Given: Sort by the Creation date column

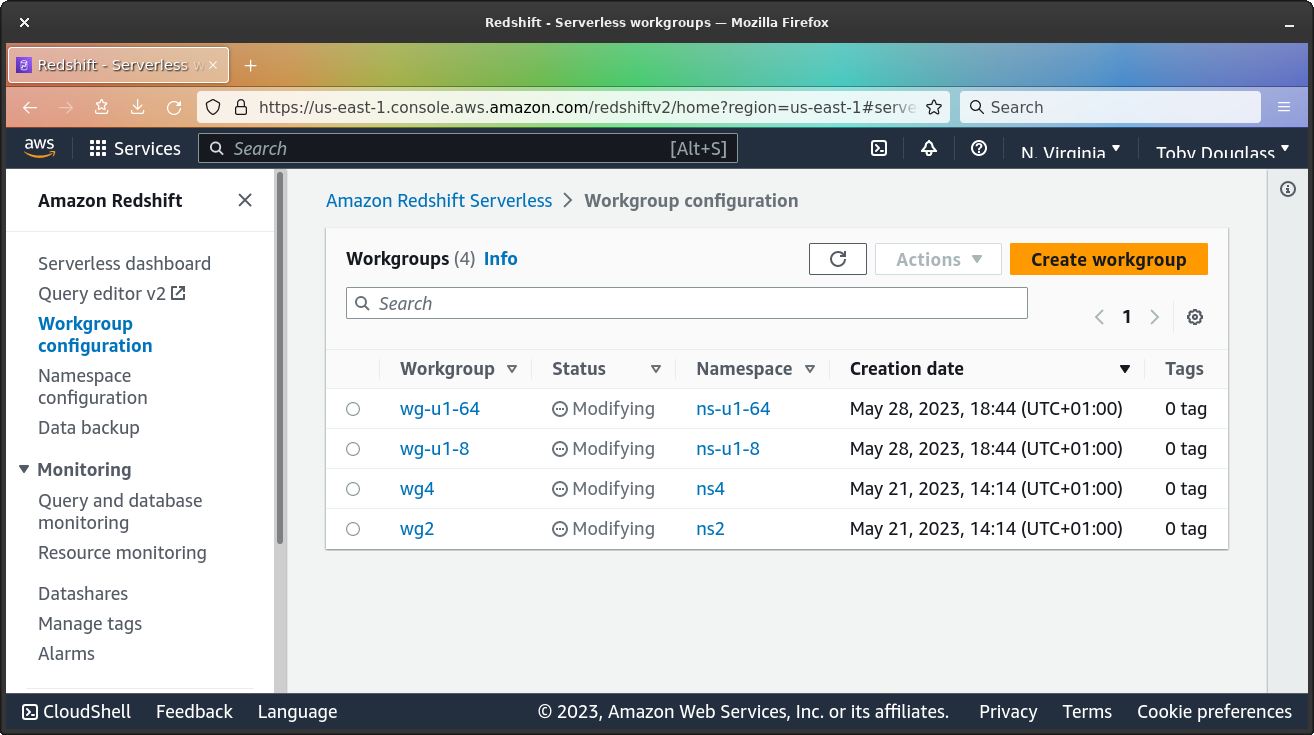Looking at the screenshot, I should tap(990, 369).
